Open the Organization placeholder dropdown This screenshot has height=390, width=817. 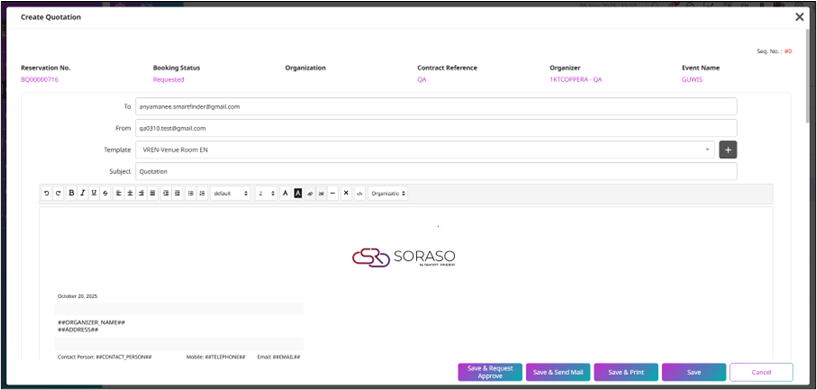(388, 193)
